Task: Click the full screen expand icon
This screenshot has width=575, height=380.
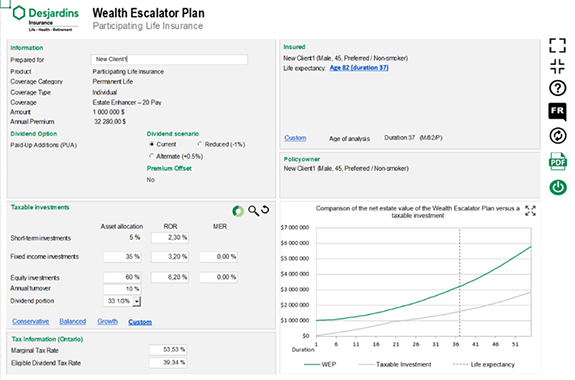Action: 557,45
